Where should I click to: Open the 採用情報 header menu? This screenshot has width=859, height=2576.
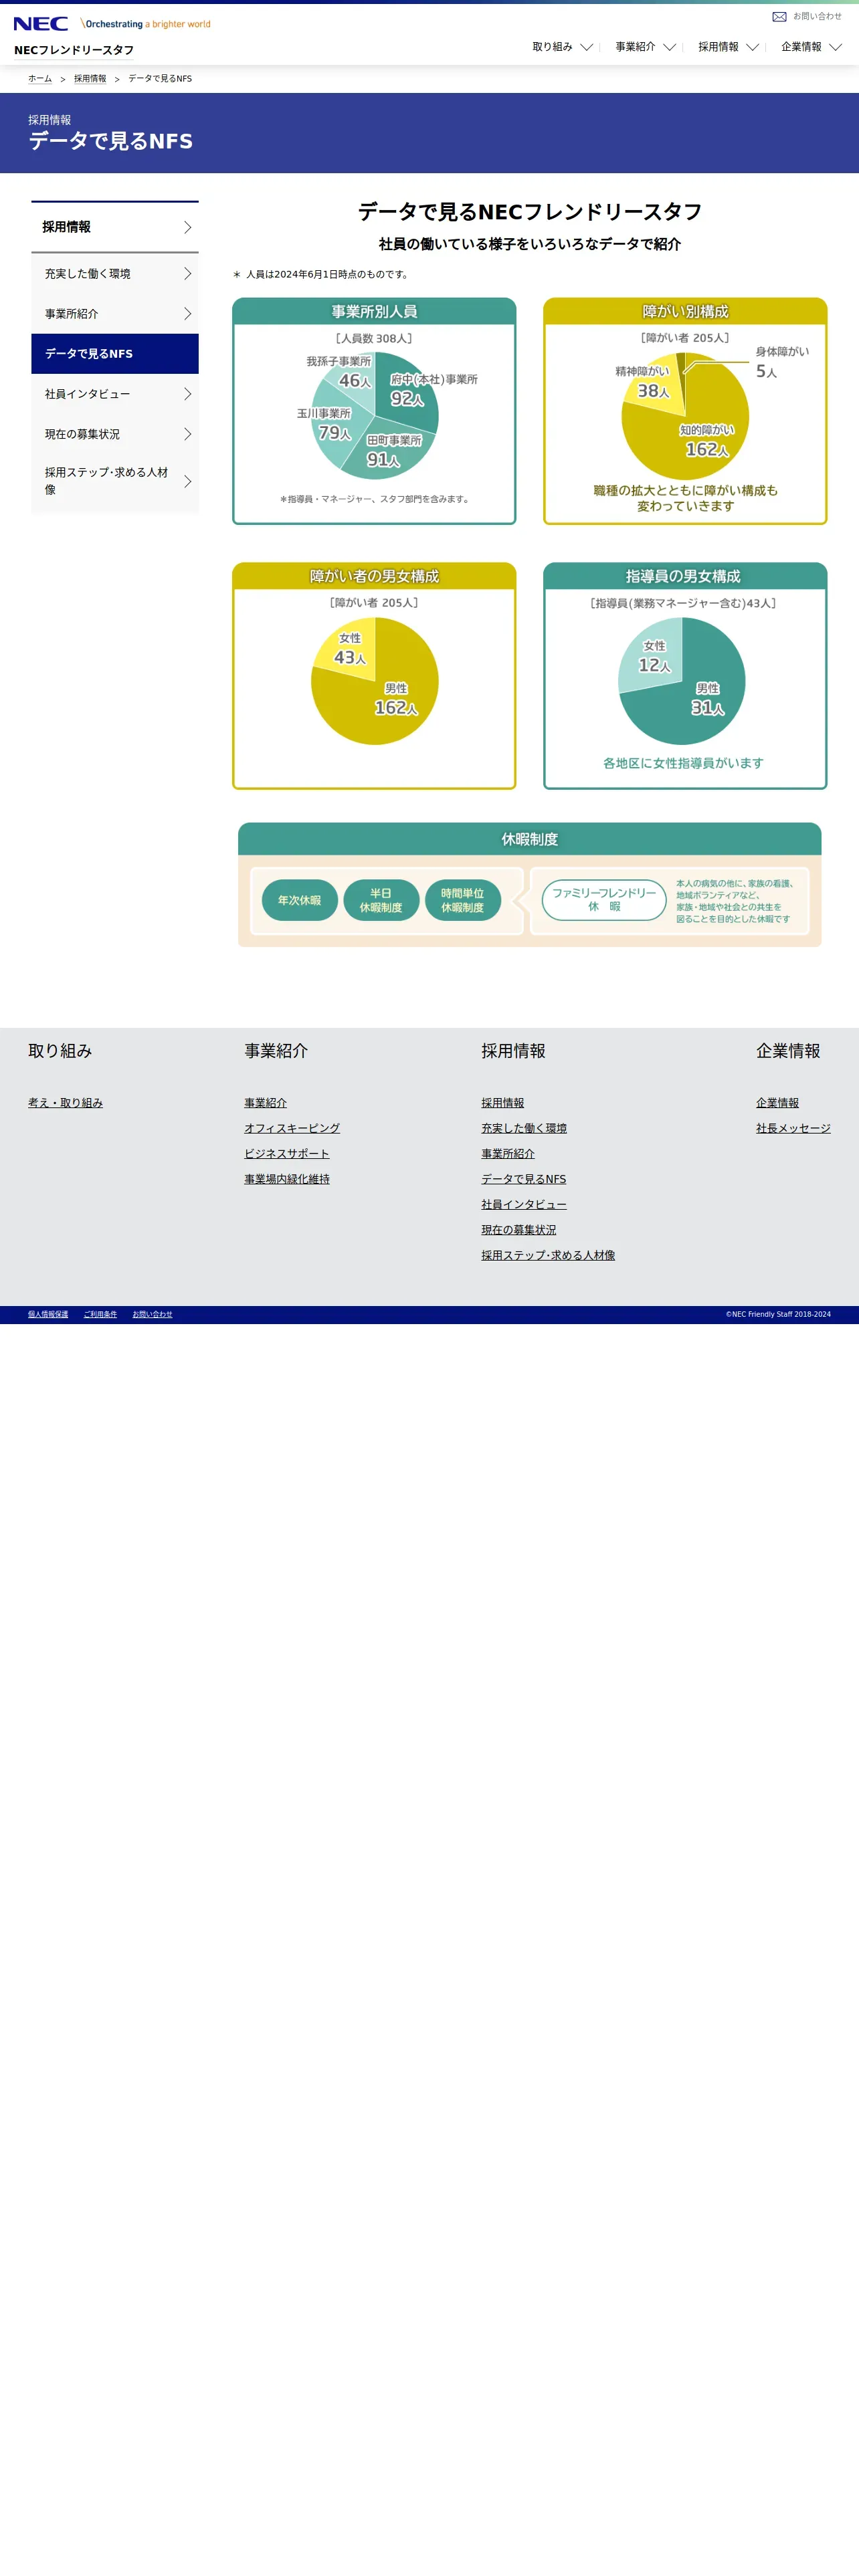[718, 47]
